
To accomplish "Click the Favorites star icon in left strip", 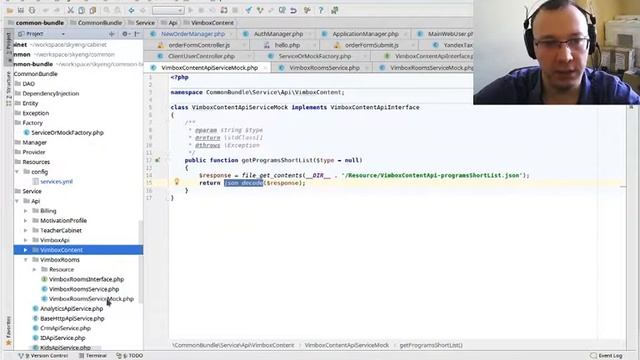I will pyautogui.click(x=8, y=342).
